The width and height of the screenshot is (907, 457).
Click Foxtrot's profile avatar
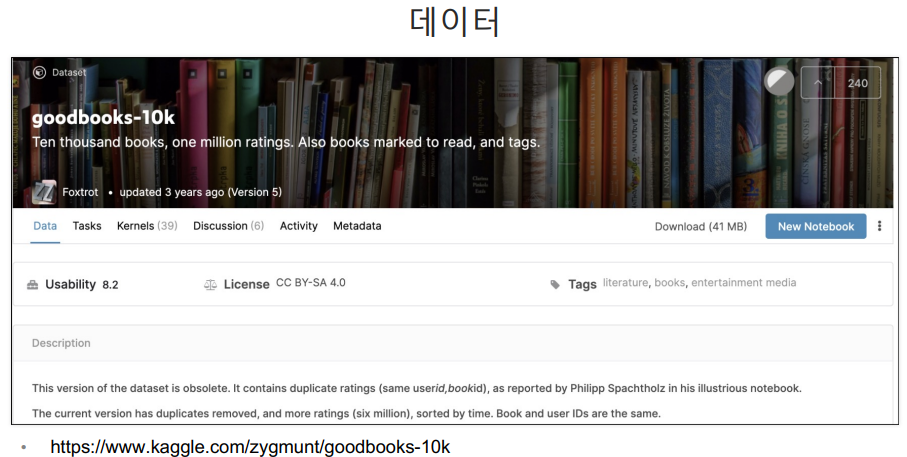(x=44, y=192)
